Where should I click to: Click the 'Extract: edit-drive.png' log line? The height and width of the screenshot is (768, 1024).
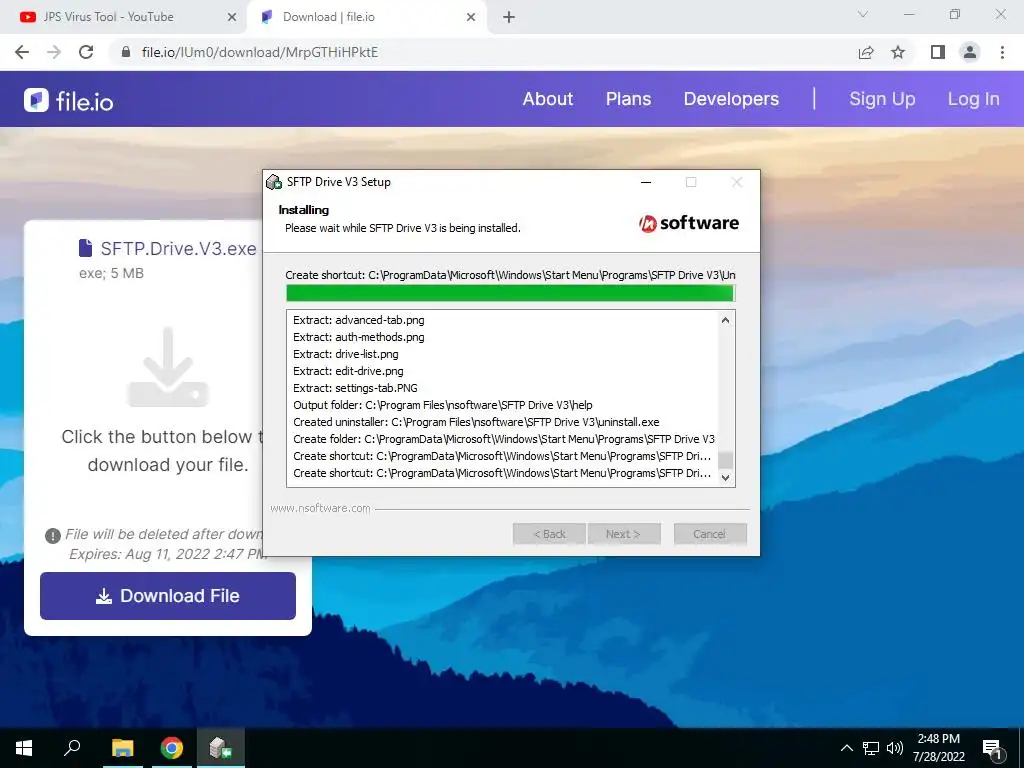coord(348,371)
